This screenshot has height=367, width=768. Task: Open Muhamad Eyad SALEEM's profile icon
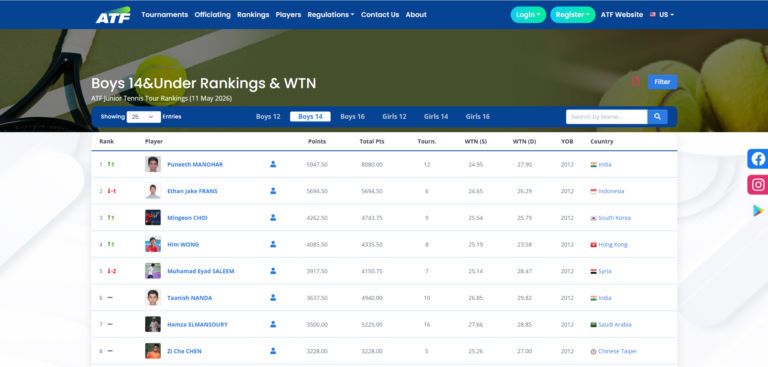(x=273, y=271)
